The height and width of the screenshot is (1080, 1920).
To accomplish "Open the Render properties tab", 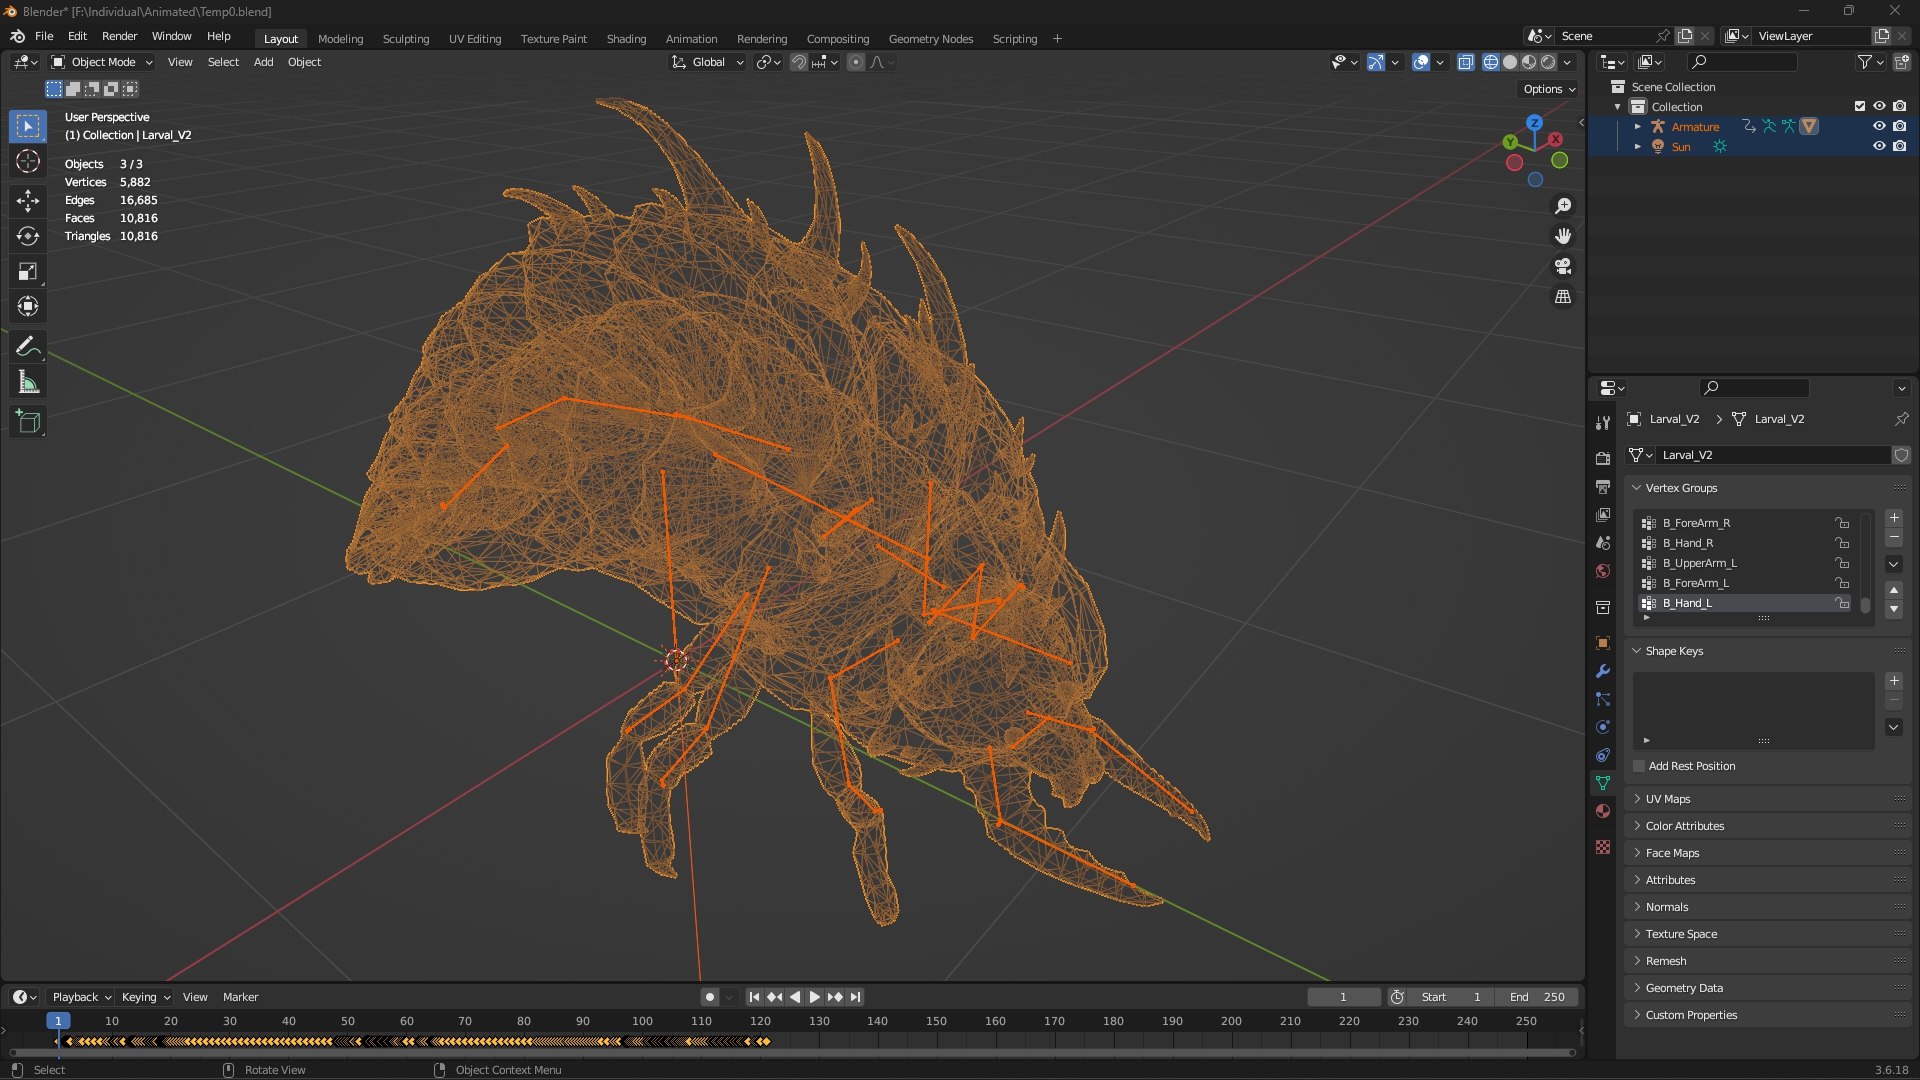I will pos(1603,459).
